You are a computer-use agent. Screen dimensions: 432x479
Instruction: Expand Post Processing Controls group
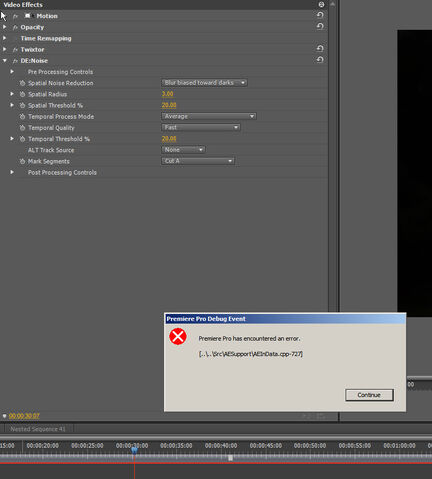12,172
